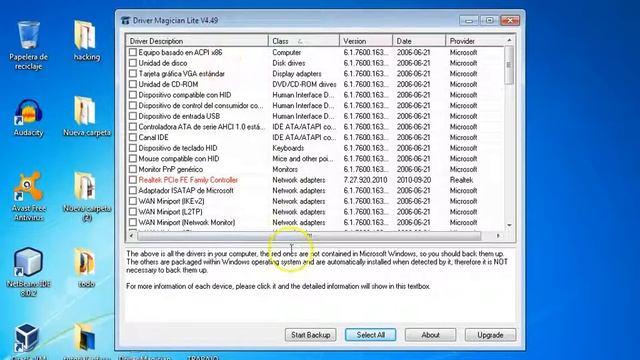Click the 'Disk drives' class cell
Screen dimensions: 640x360
(289, 63)
